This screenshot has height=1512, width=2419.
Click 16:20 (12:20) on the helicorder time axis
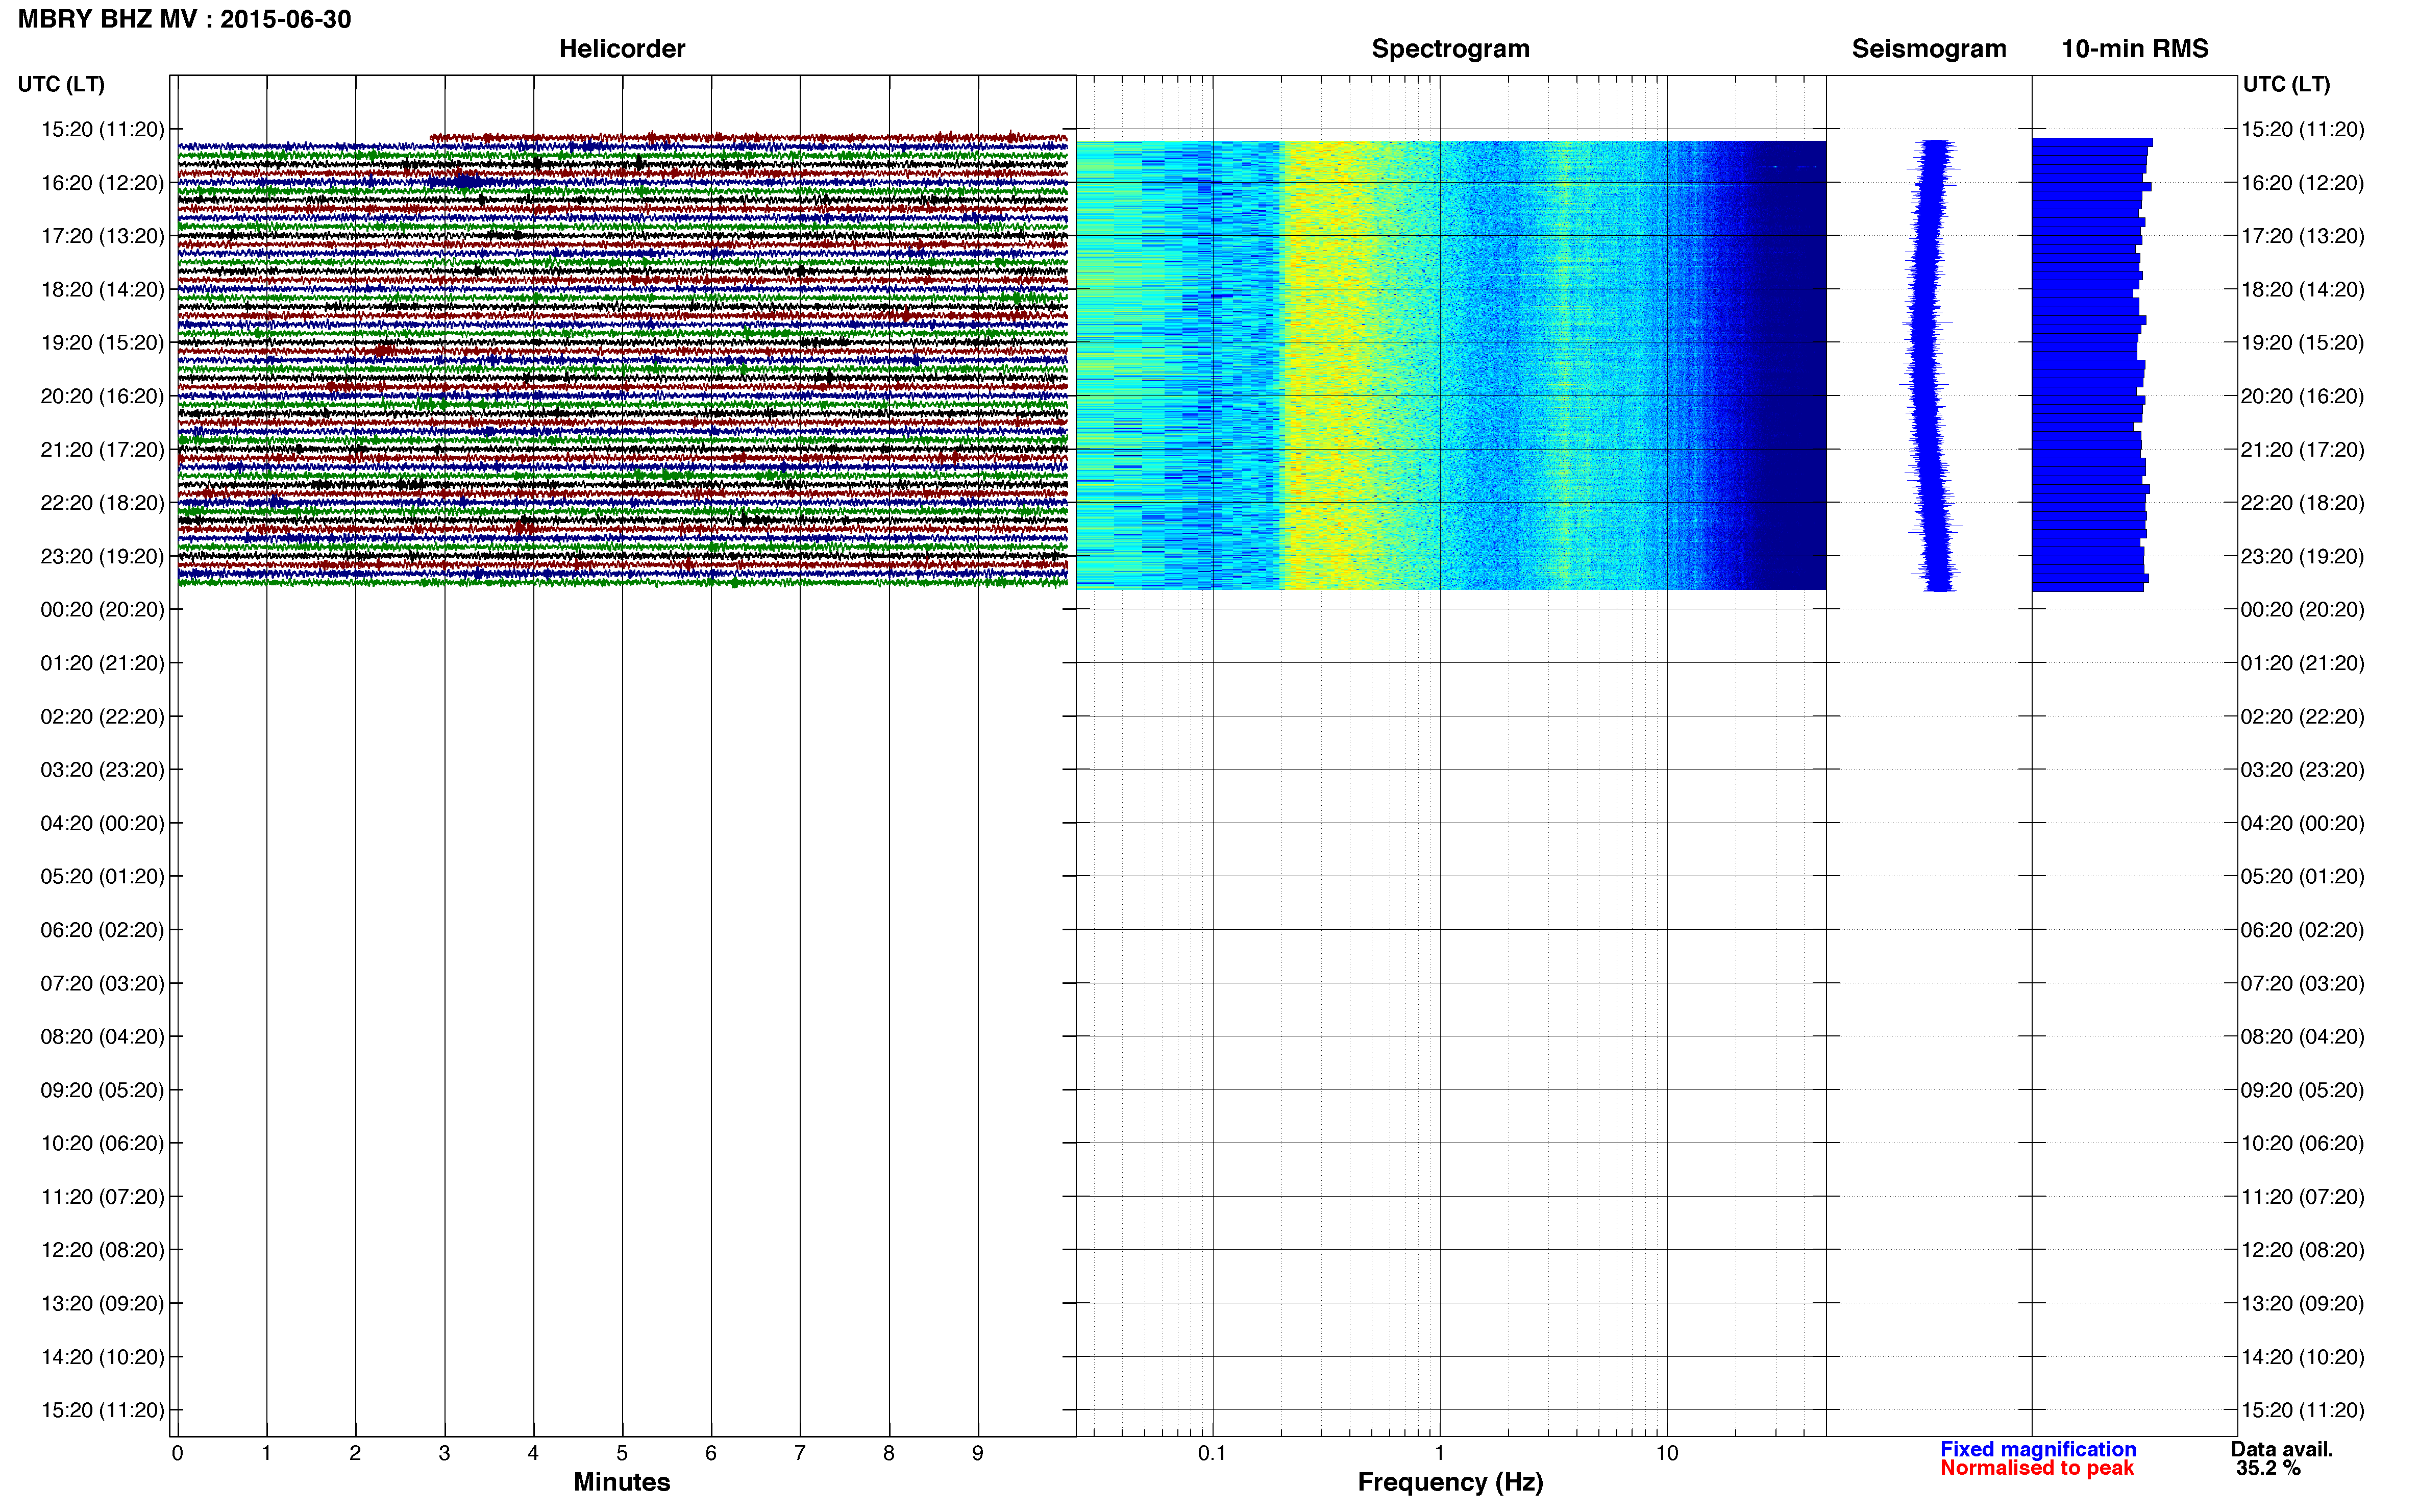(102, 183)
